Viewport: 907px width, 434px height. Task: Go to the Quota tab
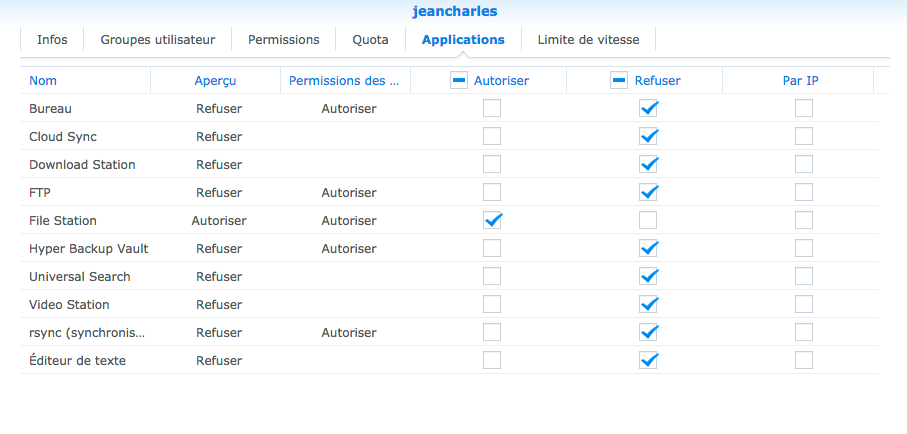[x=370, y=40]
